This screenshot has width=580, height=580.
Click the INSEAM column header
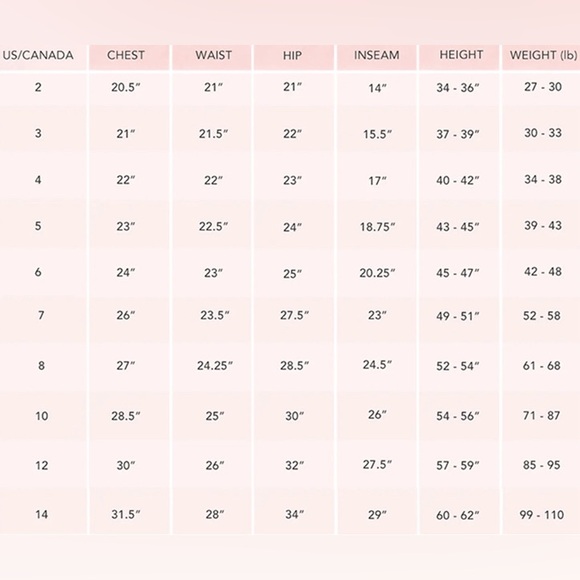pyautogui.click(x=377, y=55)
